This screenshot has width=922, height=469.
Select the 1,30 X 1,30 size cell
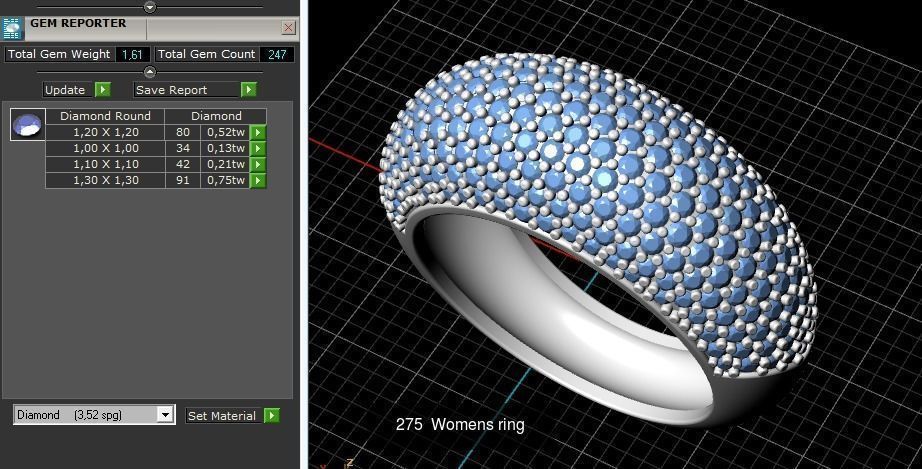(x=106, y=180)
